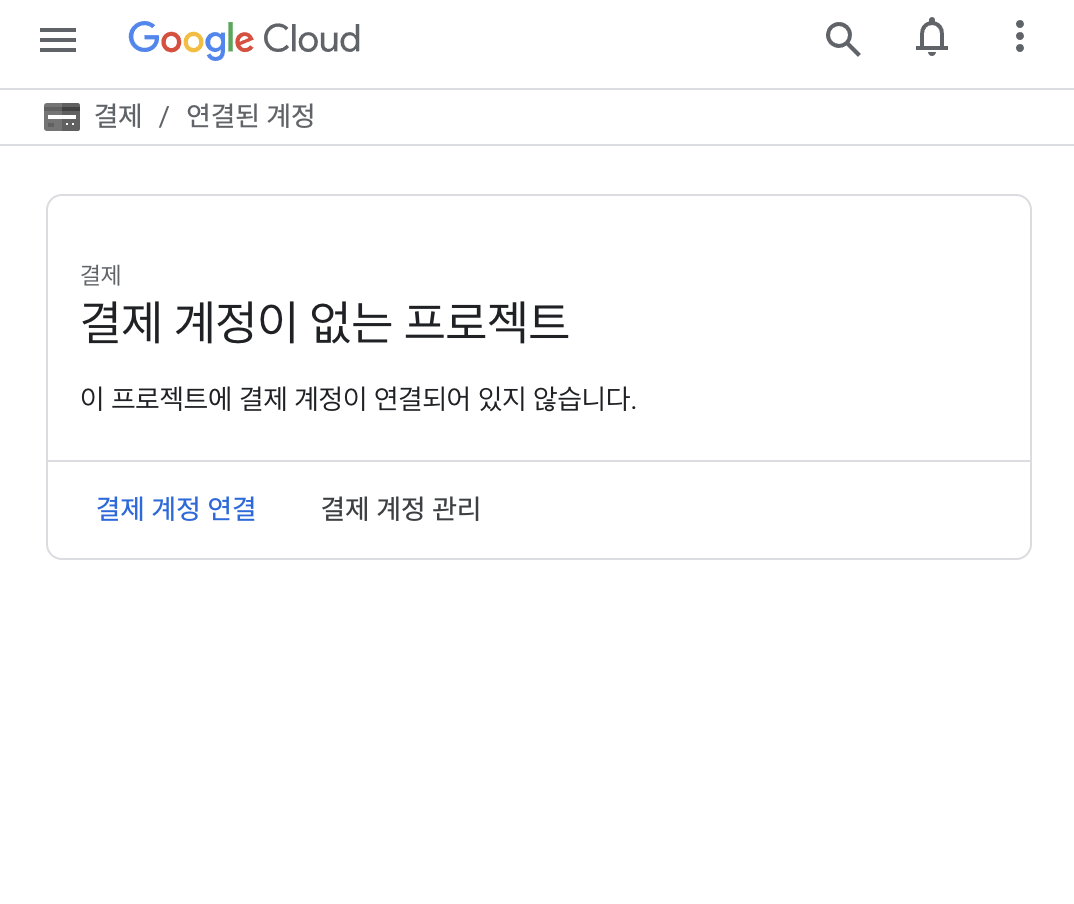Image resolution: width=1074 pixels, height=904 pixels.
Task: Click the Cloud word in the header logo
Action: [312, 39]
